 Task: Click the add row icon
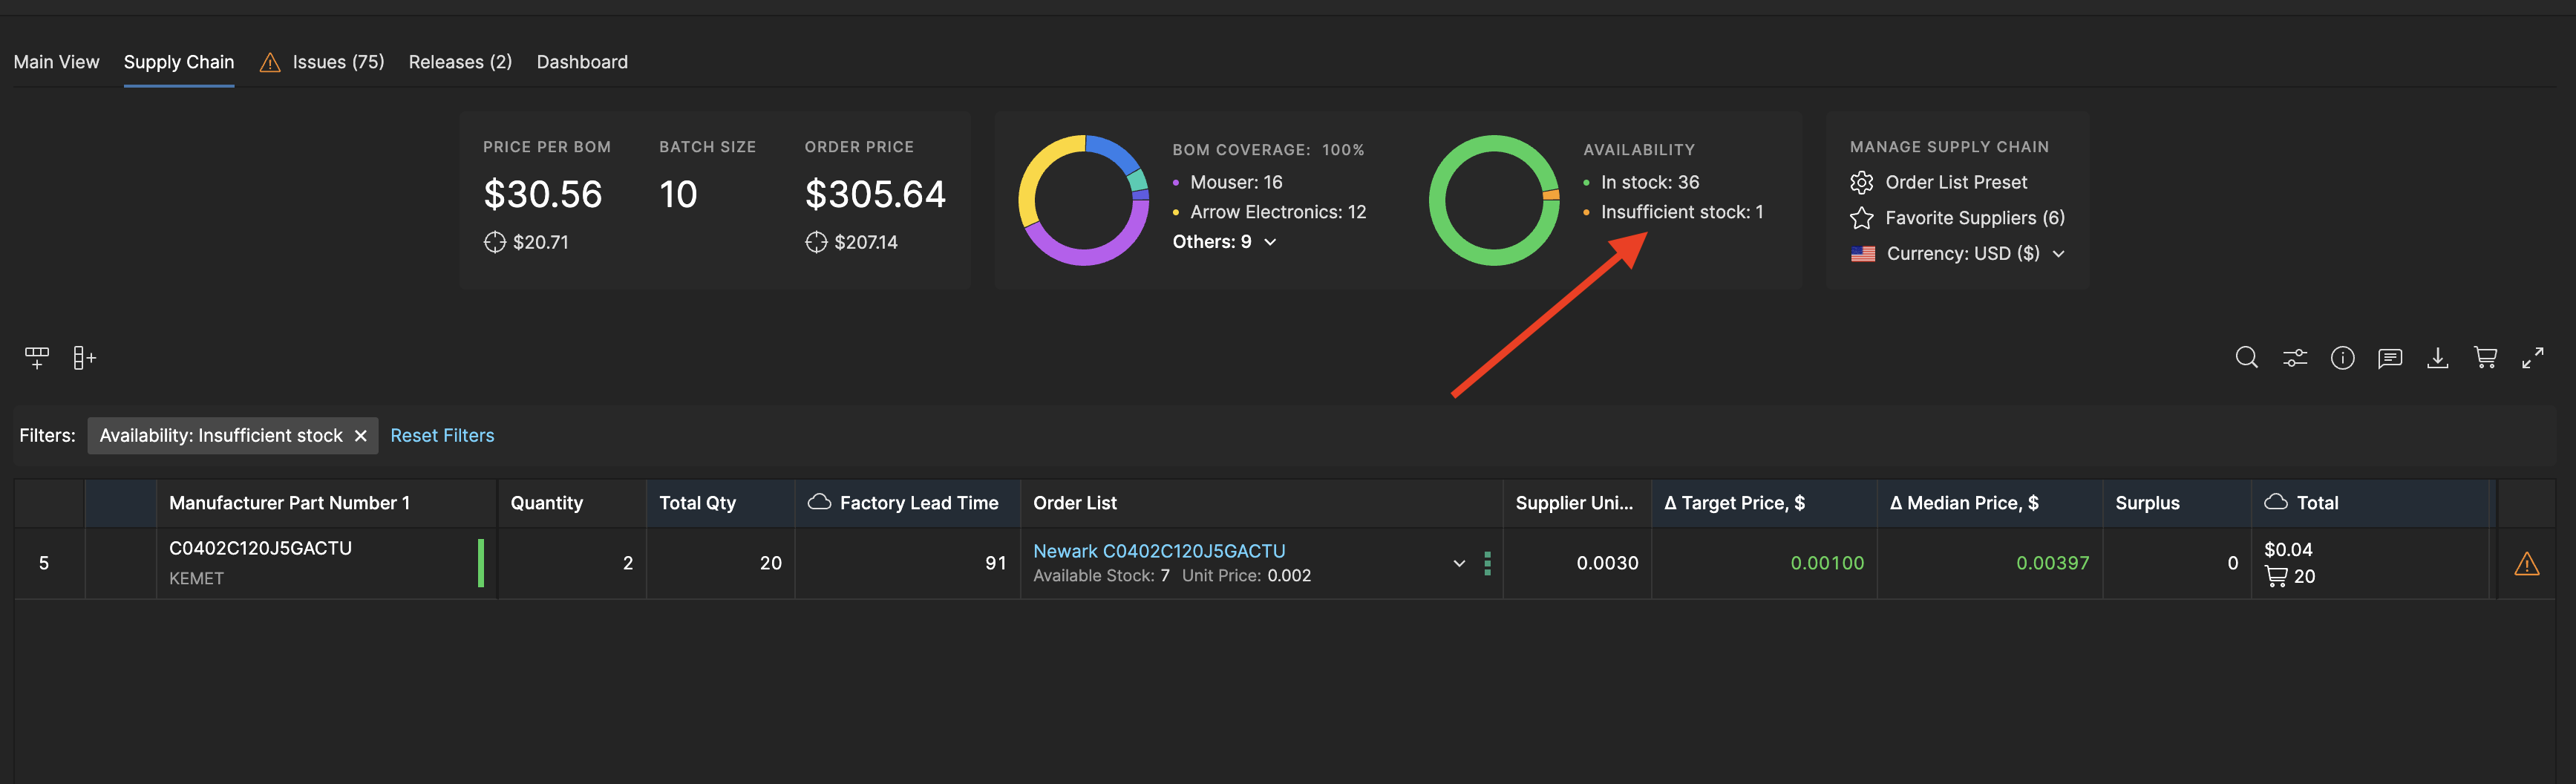coord(36,357)
